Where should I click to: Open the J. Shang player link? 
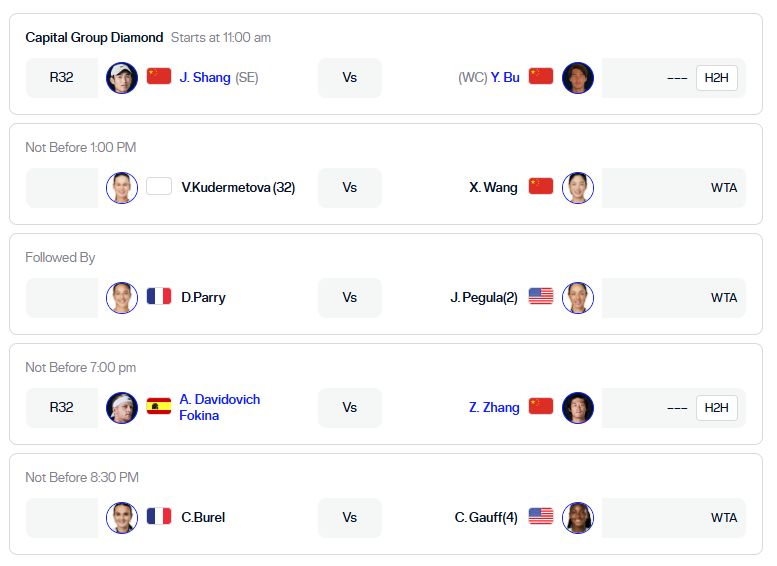(x=205, y=77)
